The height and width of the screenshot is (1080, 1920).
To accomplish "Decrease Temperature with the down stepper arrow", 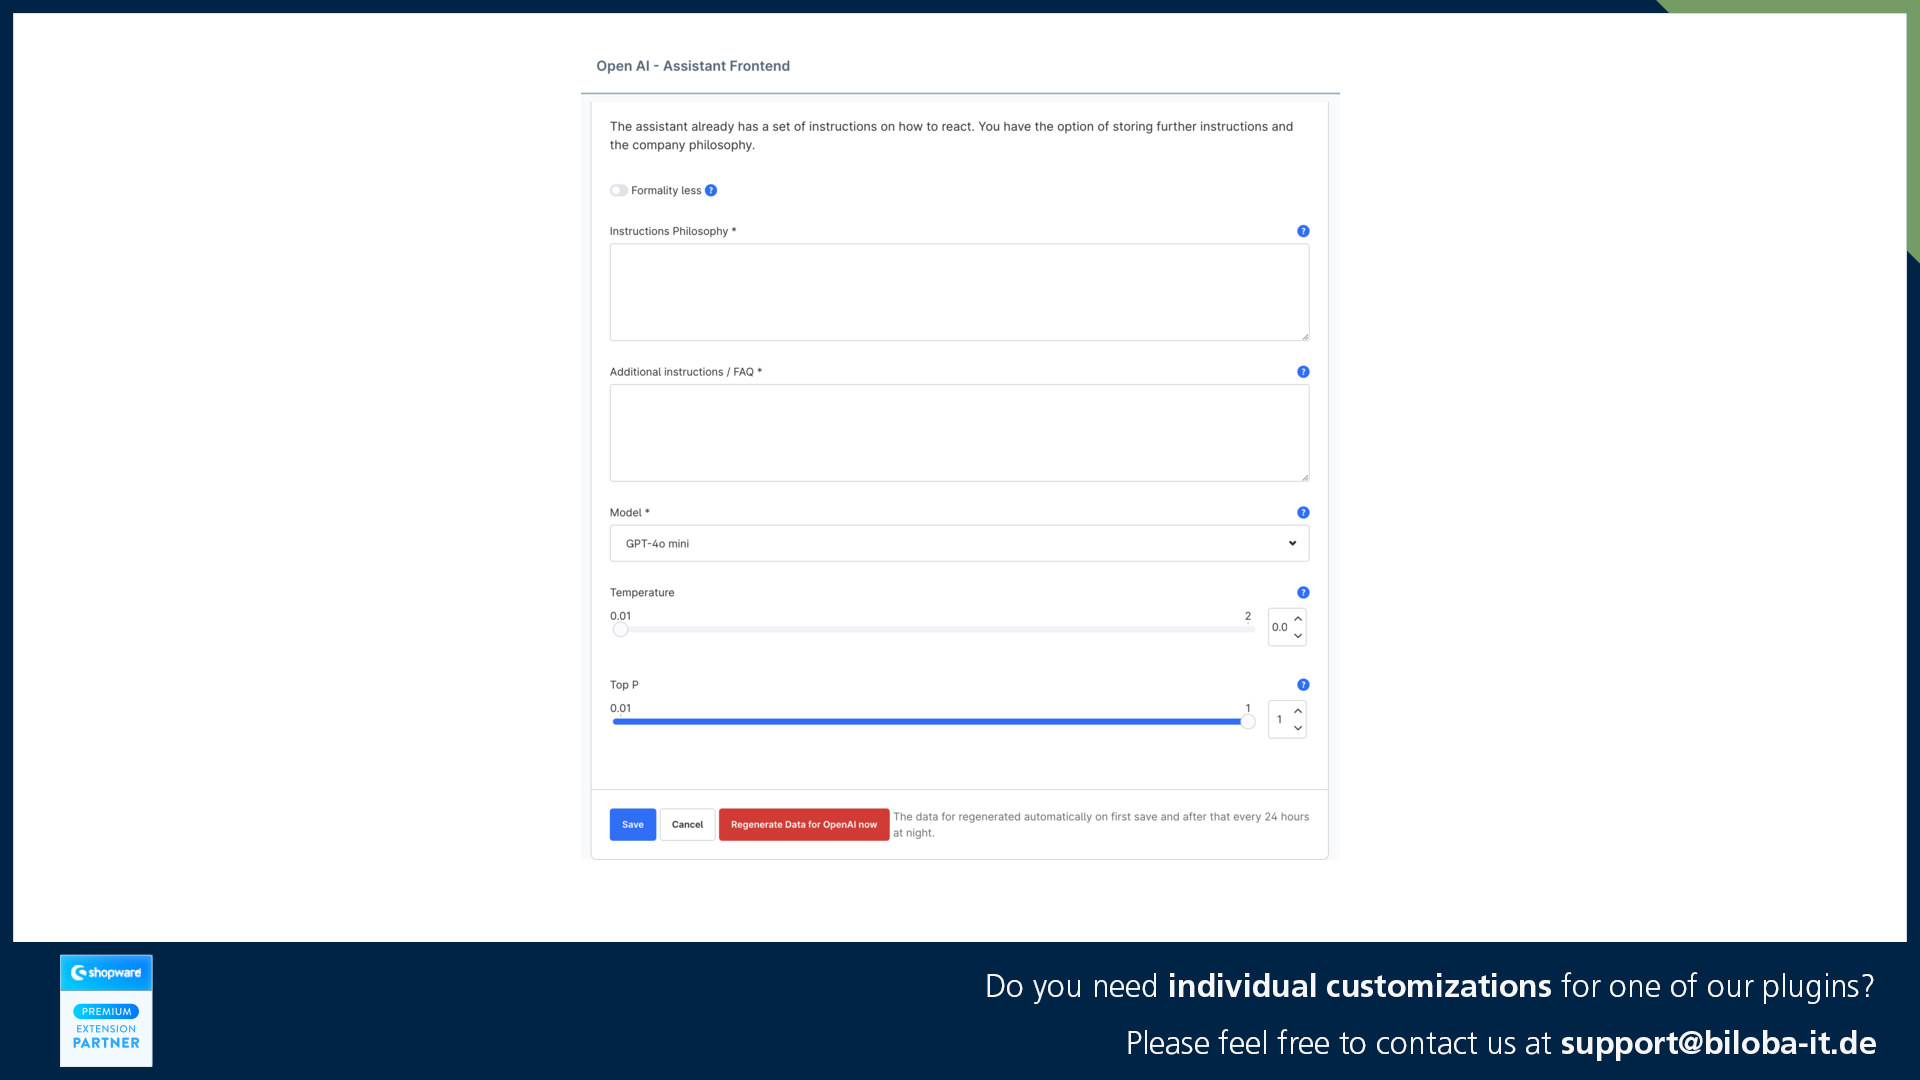I will pyautogui.click(x=1298, y=636).
